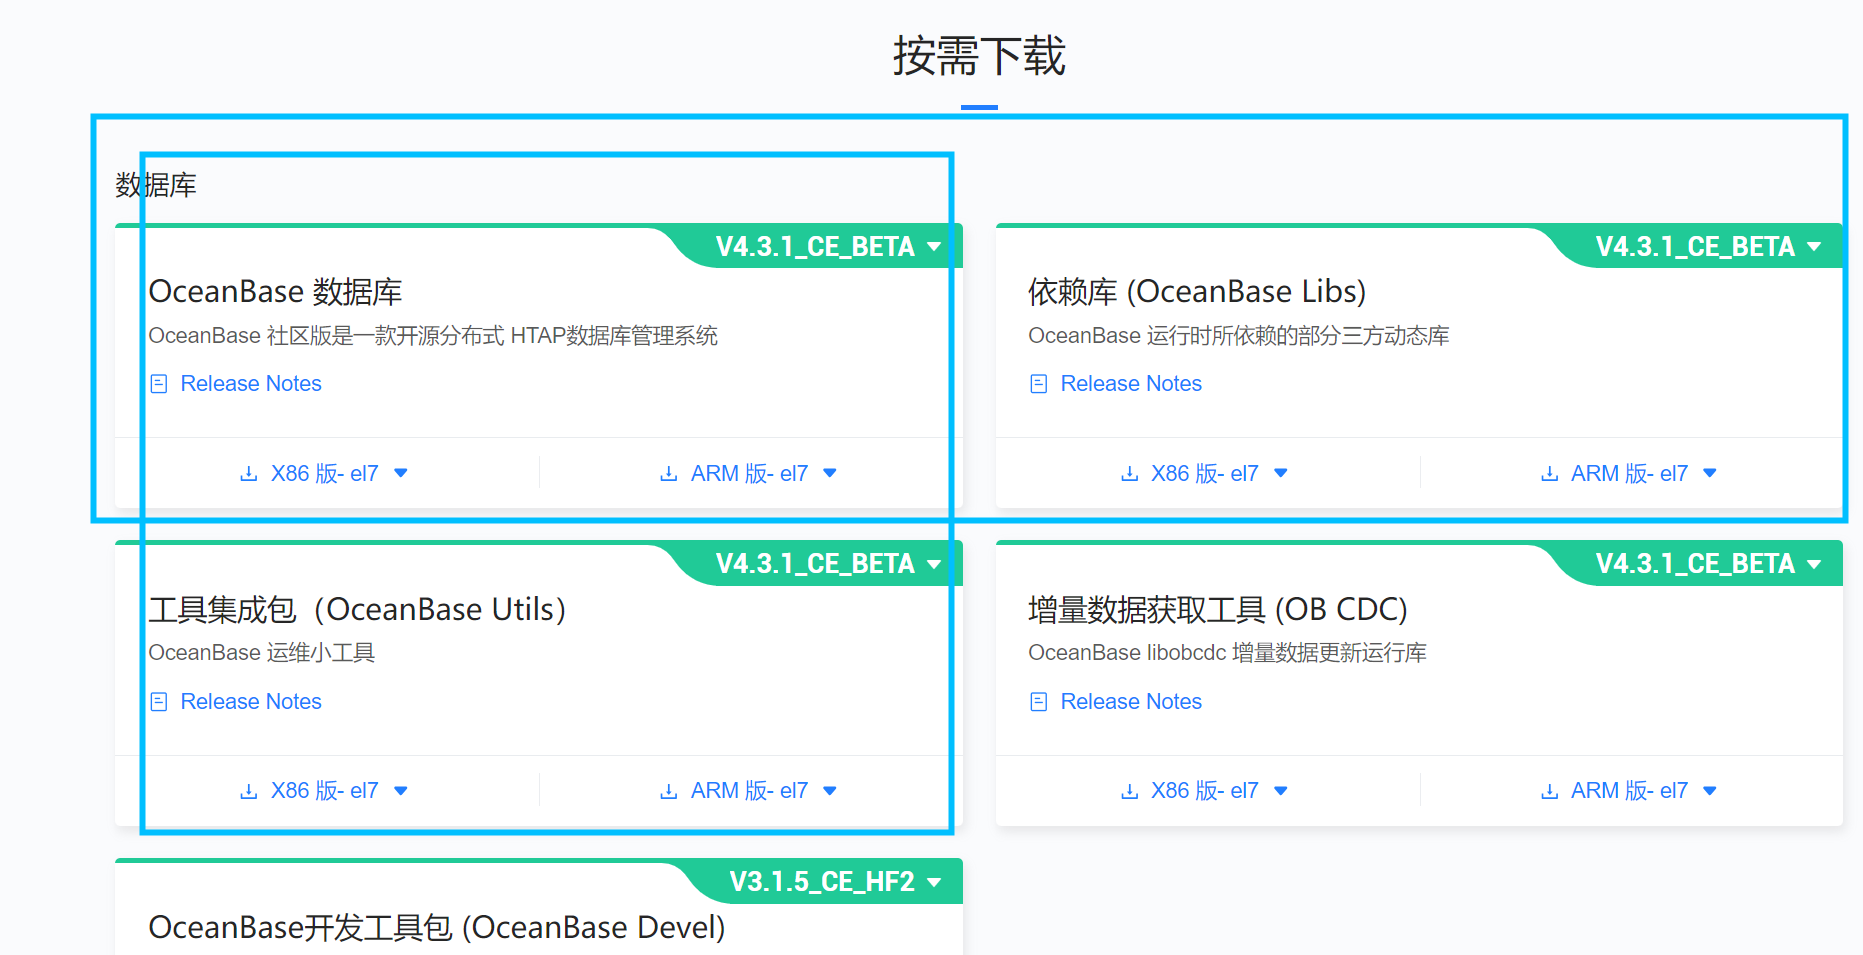Viewport: 1863px width, 955px height.
Task: Click the '依赖库 (OceanBase Libs)' card title
Action: tap(1197, 292)
